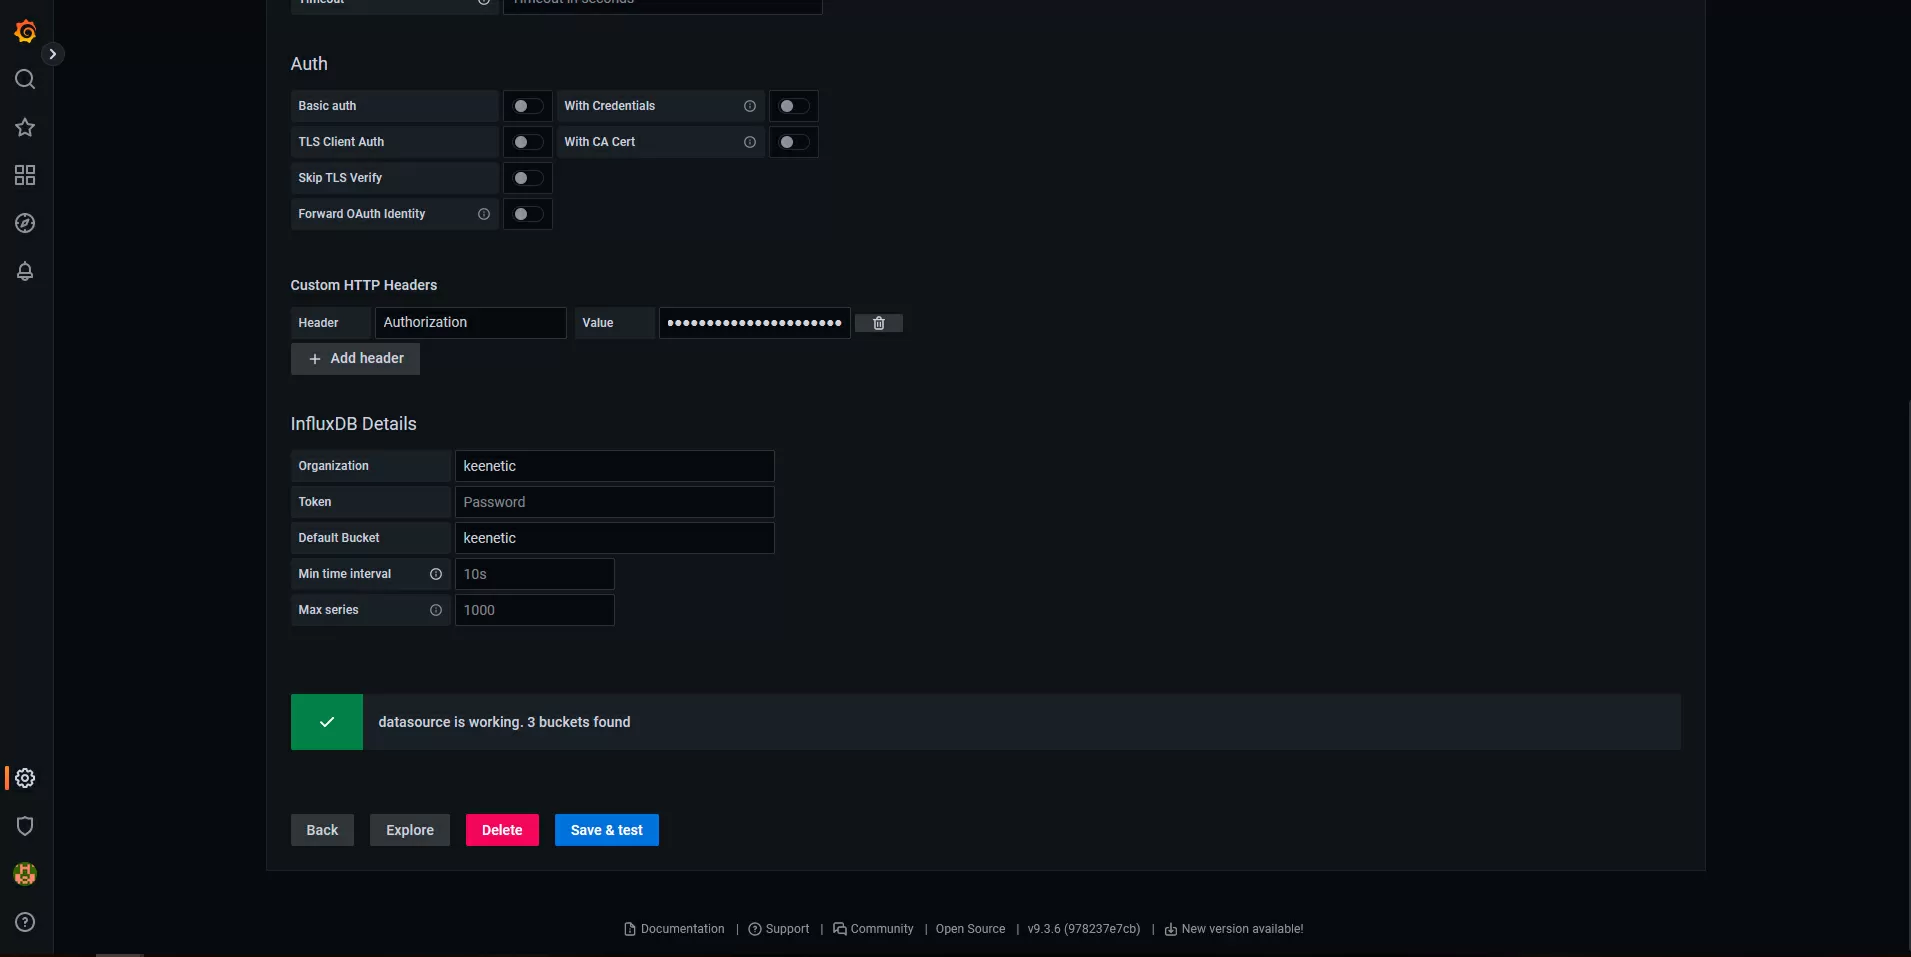1911x957 pixels.
Task: Focus the masked header Value field
Action: click(x=755, y=323)
